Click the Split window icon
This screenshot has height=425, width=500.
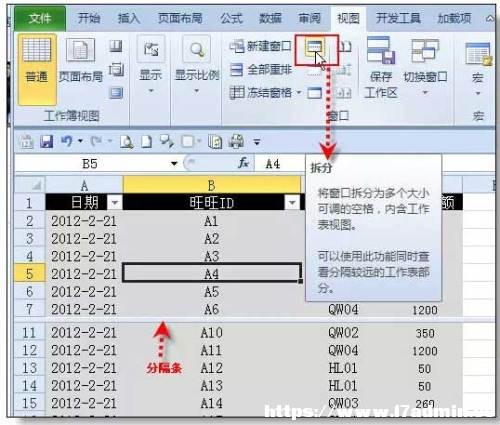314,48
